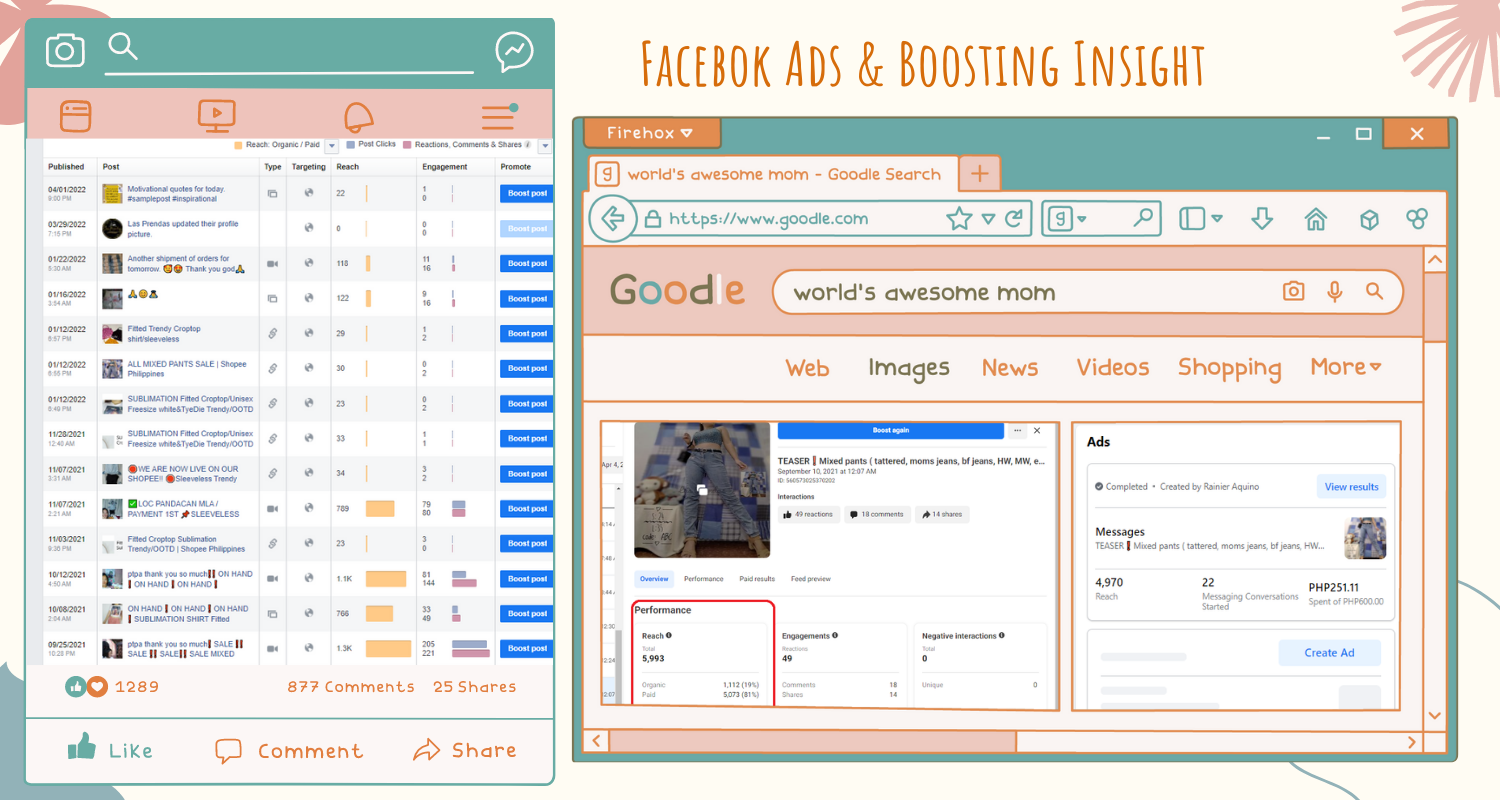
Task: Open the address bar history dropdown arrow
Action: coord(988,219)
